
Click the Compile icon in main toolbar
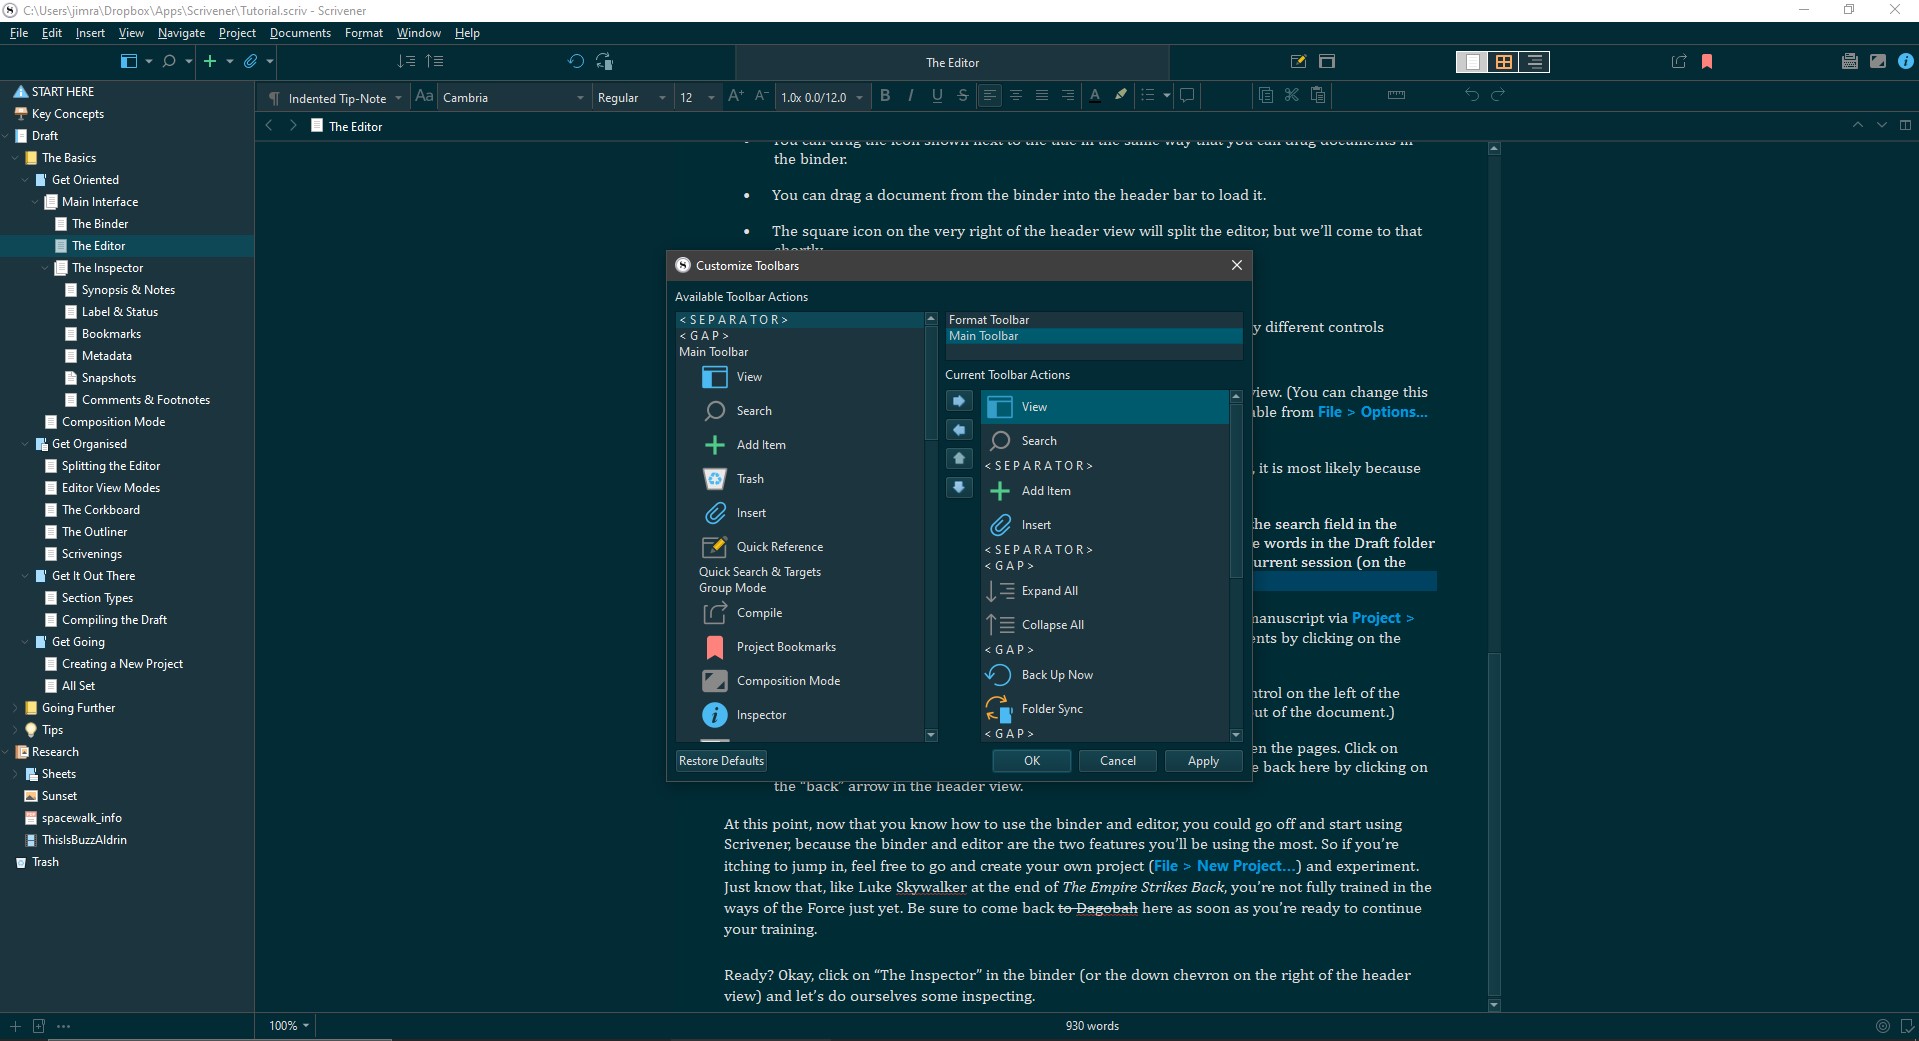pos(1679,61)
